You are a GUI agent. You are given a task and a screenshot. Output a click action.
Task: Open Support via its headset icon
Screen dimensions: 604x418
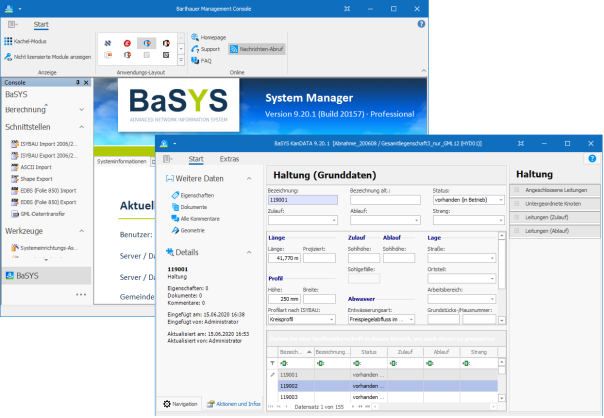195,49
